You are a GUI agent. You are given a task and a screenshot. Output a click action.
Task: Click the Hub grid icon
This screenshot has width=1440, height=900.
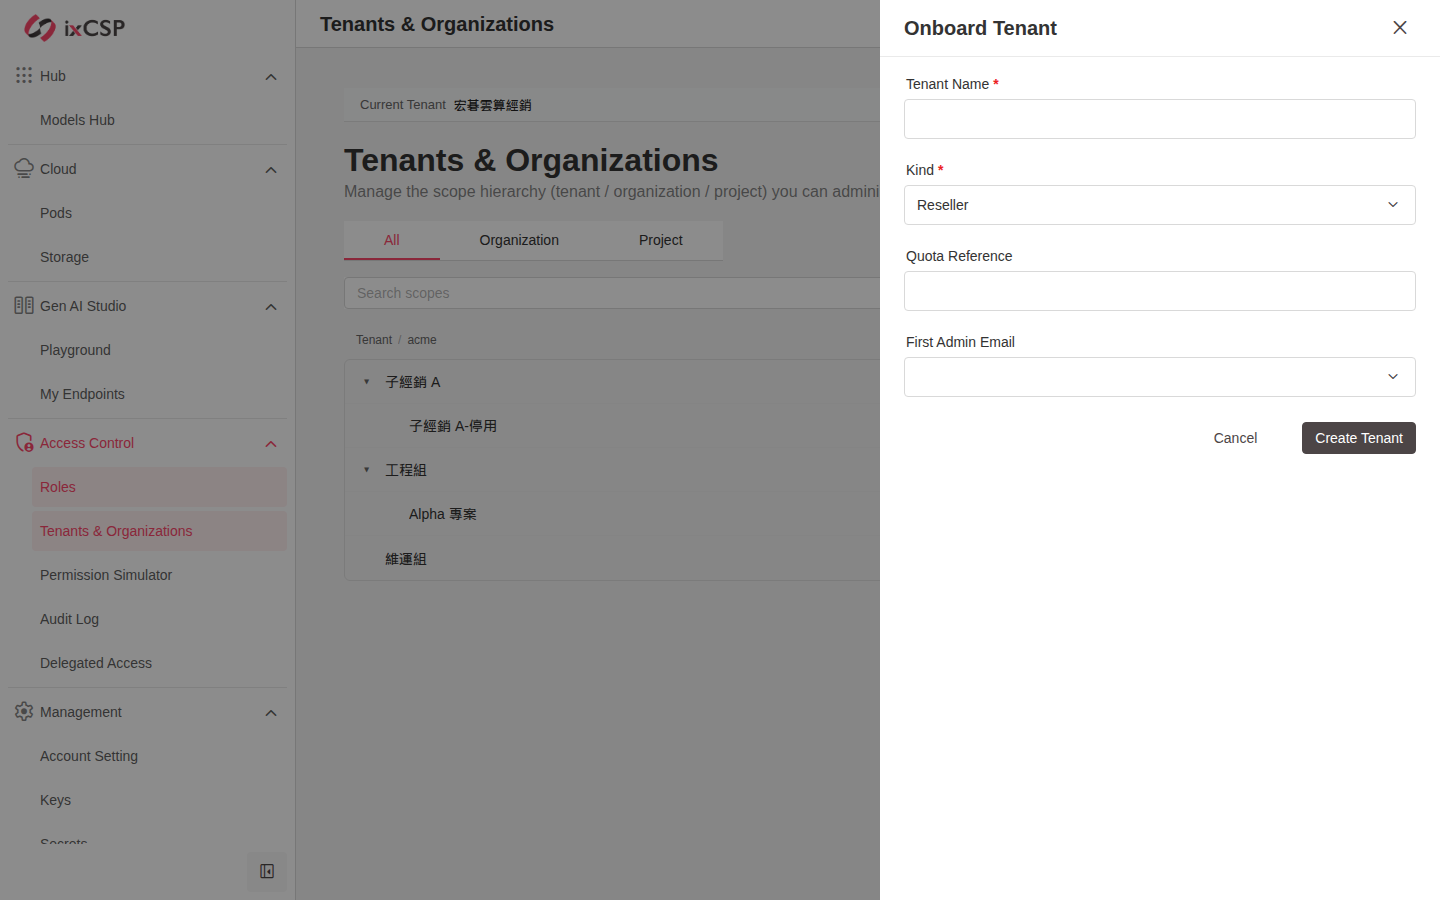tap(24, 76)
